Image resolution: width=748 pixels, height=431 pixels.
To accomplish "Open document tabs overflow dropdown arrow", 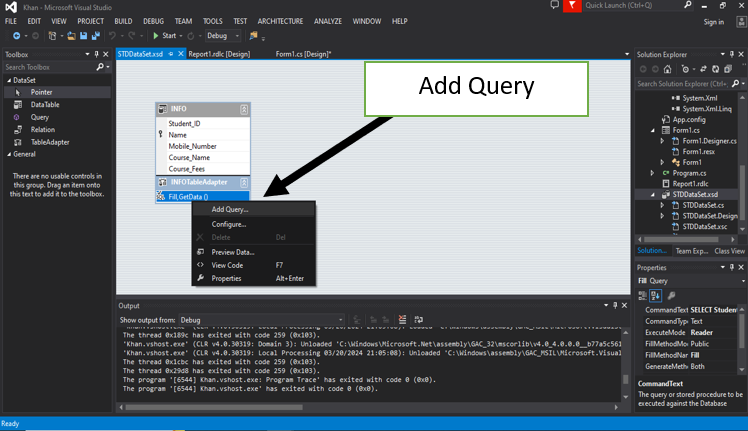I will point(627,54).
